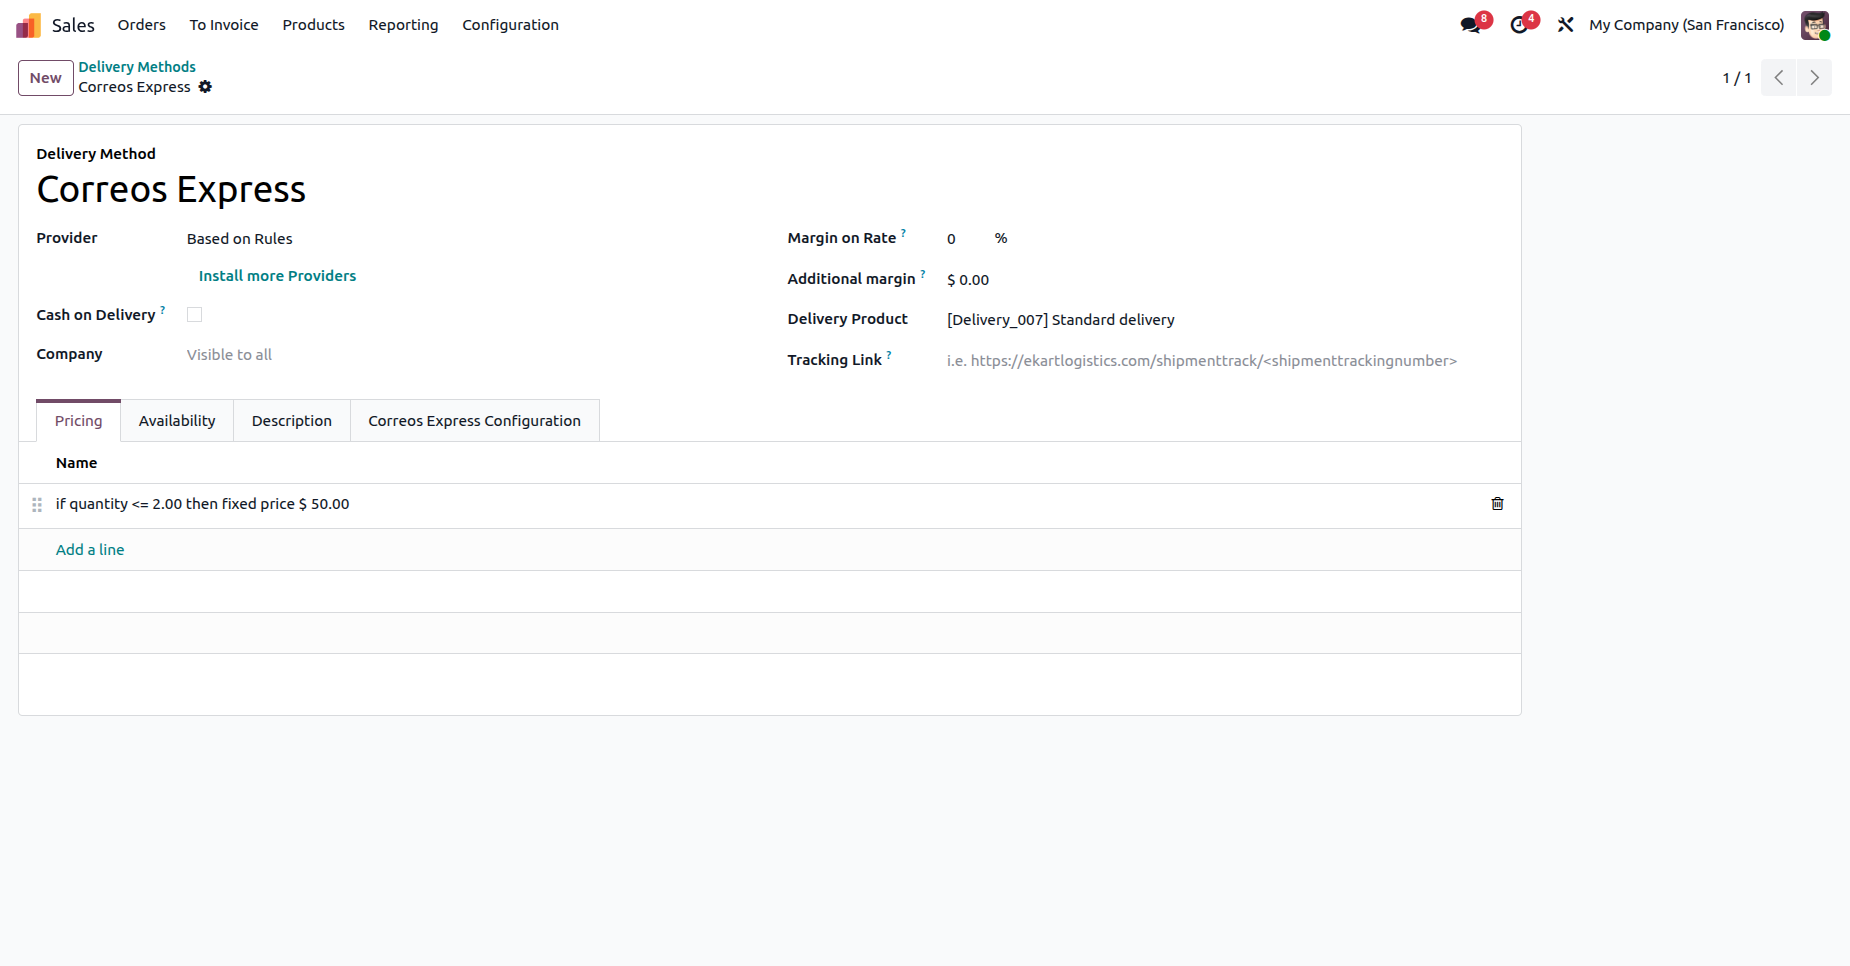Switch to the Pricing tab
Screen dimensions: 1850x966
pyautogui.click(x=79, y=421)
